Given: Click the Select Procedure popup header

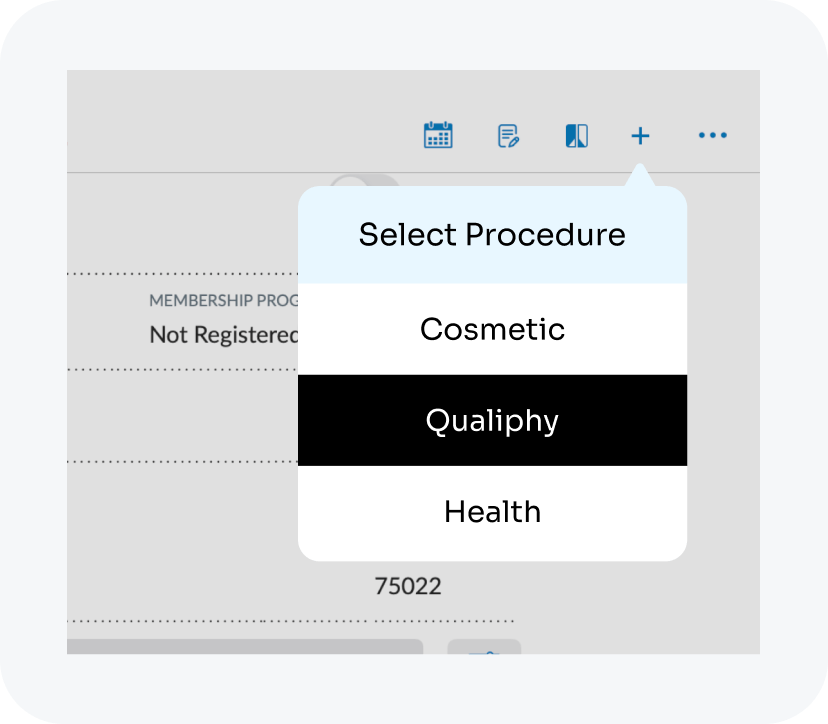Looking at the screenshot, I should (x=492, y=235).
